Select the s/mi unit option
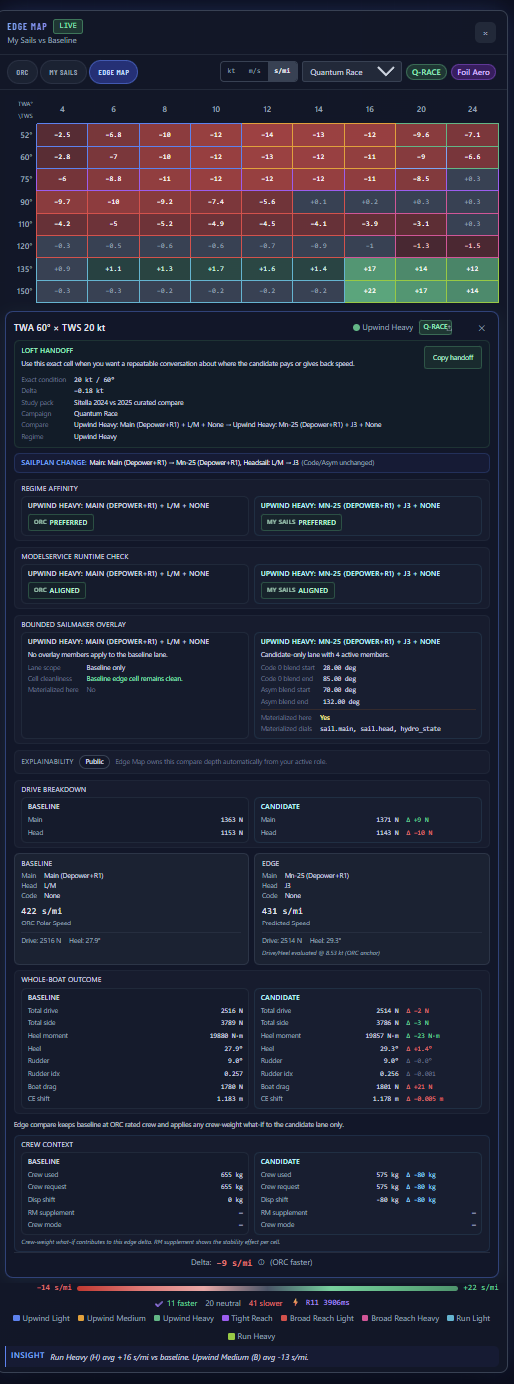514x1384 pixels. pos(282,71)
